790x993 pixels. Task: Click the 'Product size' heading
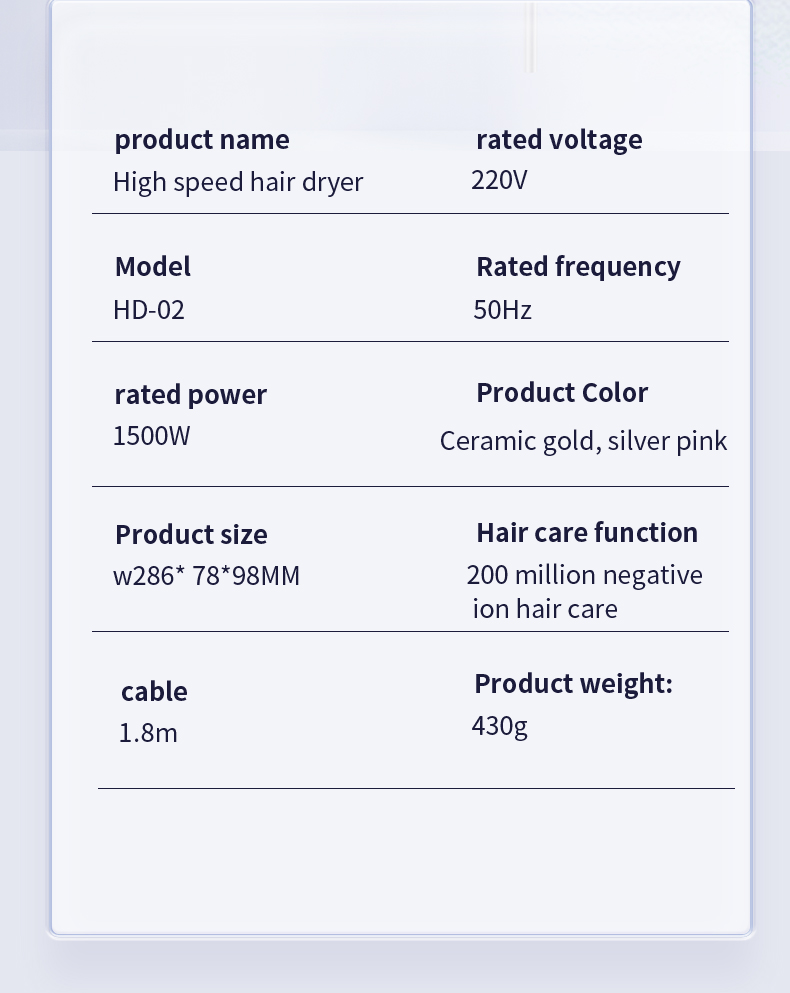pyautogui.click(x=191, y=535)
